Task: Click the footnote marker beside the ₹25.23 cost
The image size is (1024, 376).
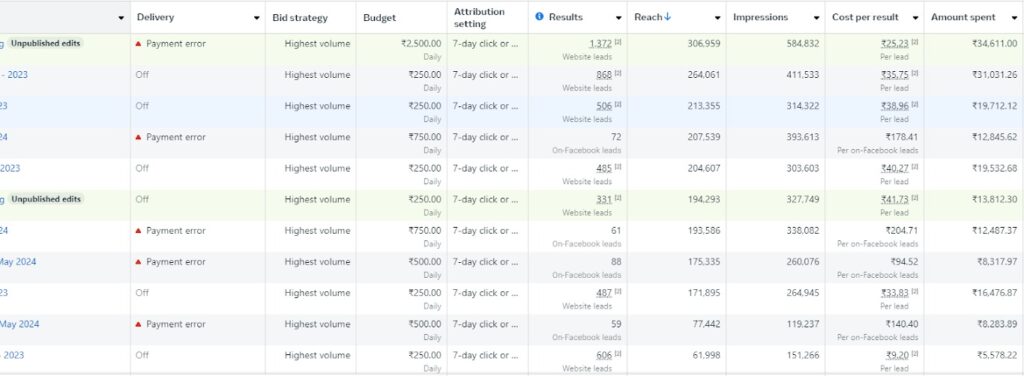Action: pyautogui.click(x=915, y=42)
